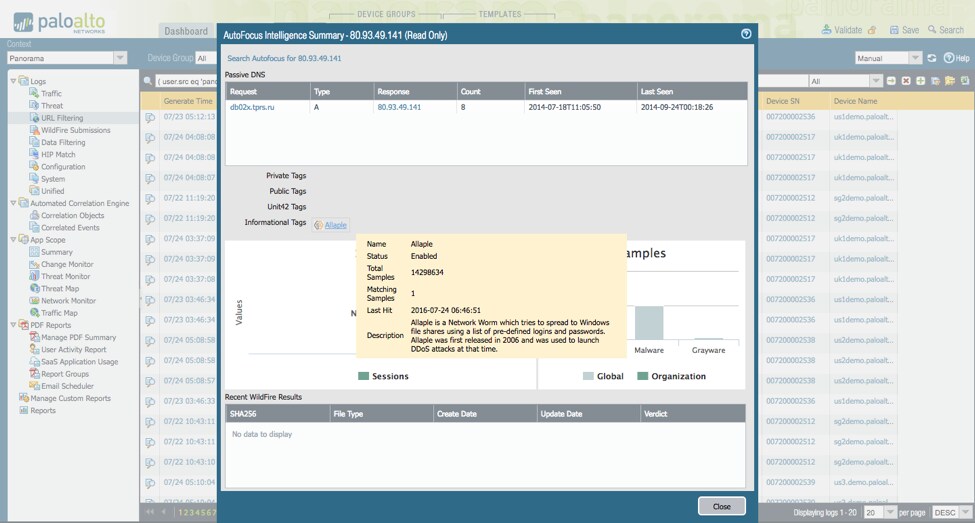Click the Generate Time column header
This screenshot has width=975, height=523.
tap(188, 101)
